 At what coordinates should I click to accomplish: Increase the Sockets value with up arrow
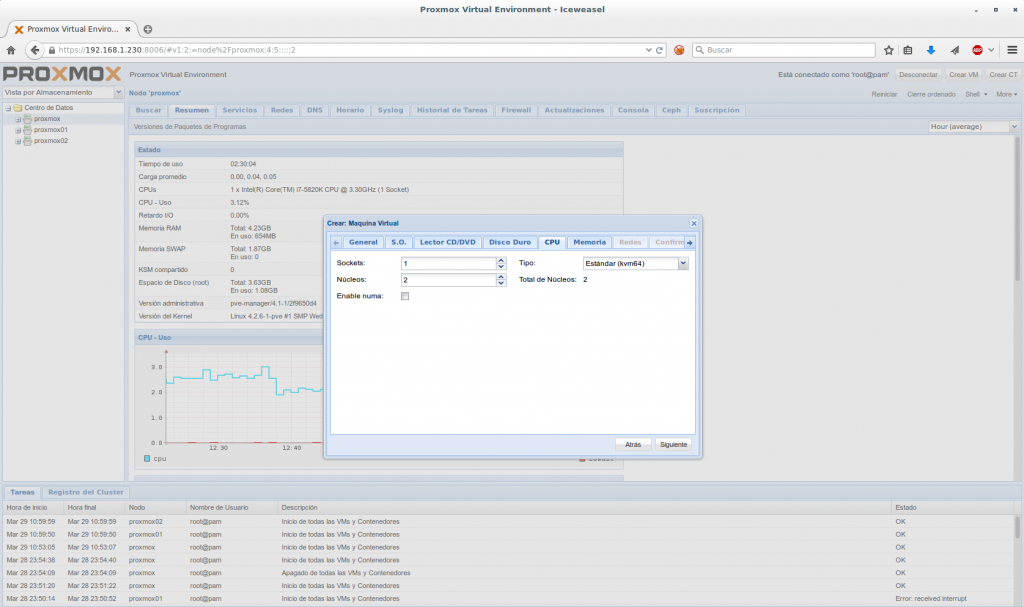coord(500,260)
